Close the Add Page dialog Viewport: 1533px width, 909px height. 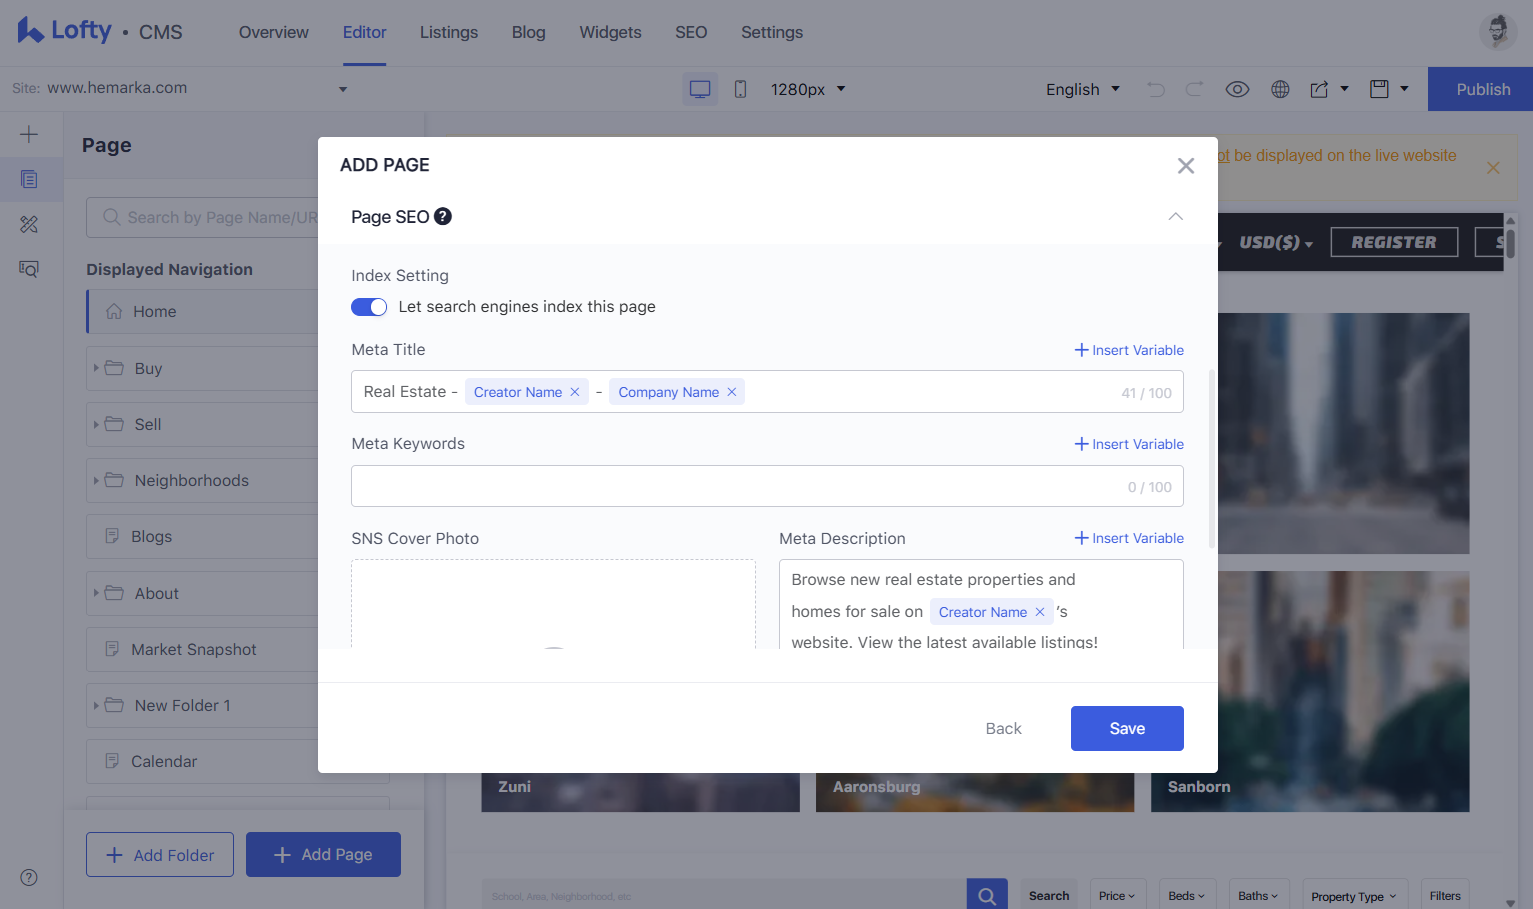[1186, 165]
